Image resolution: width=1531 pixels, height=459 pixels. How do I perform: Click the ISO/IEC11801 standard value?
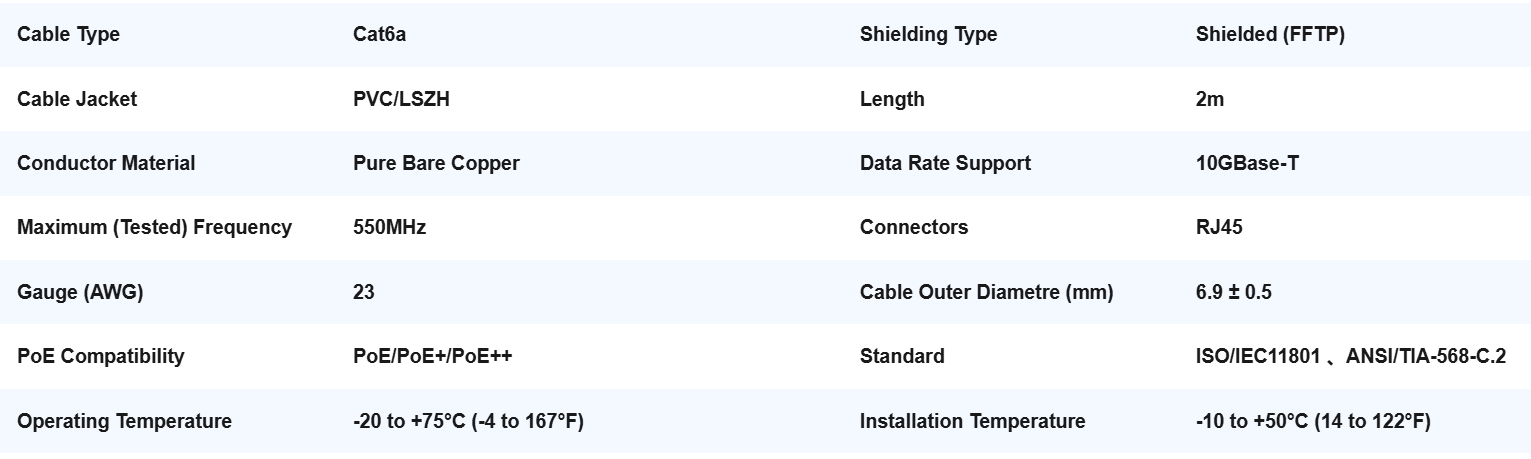(x=1258, y=356)
